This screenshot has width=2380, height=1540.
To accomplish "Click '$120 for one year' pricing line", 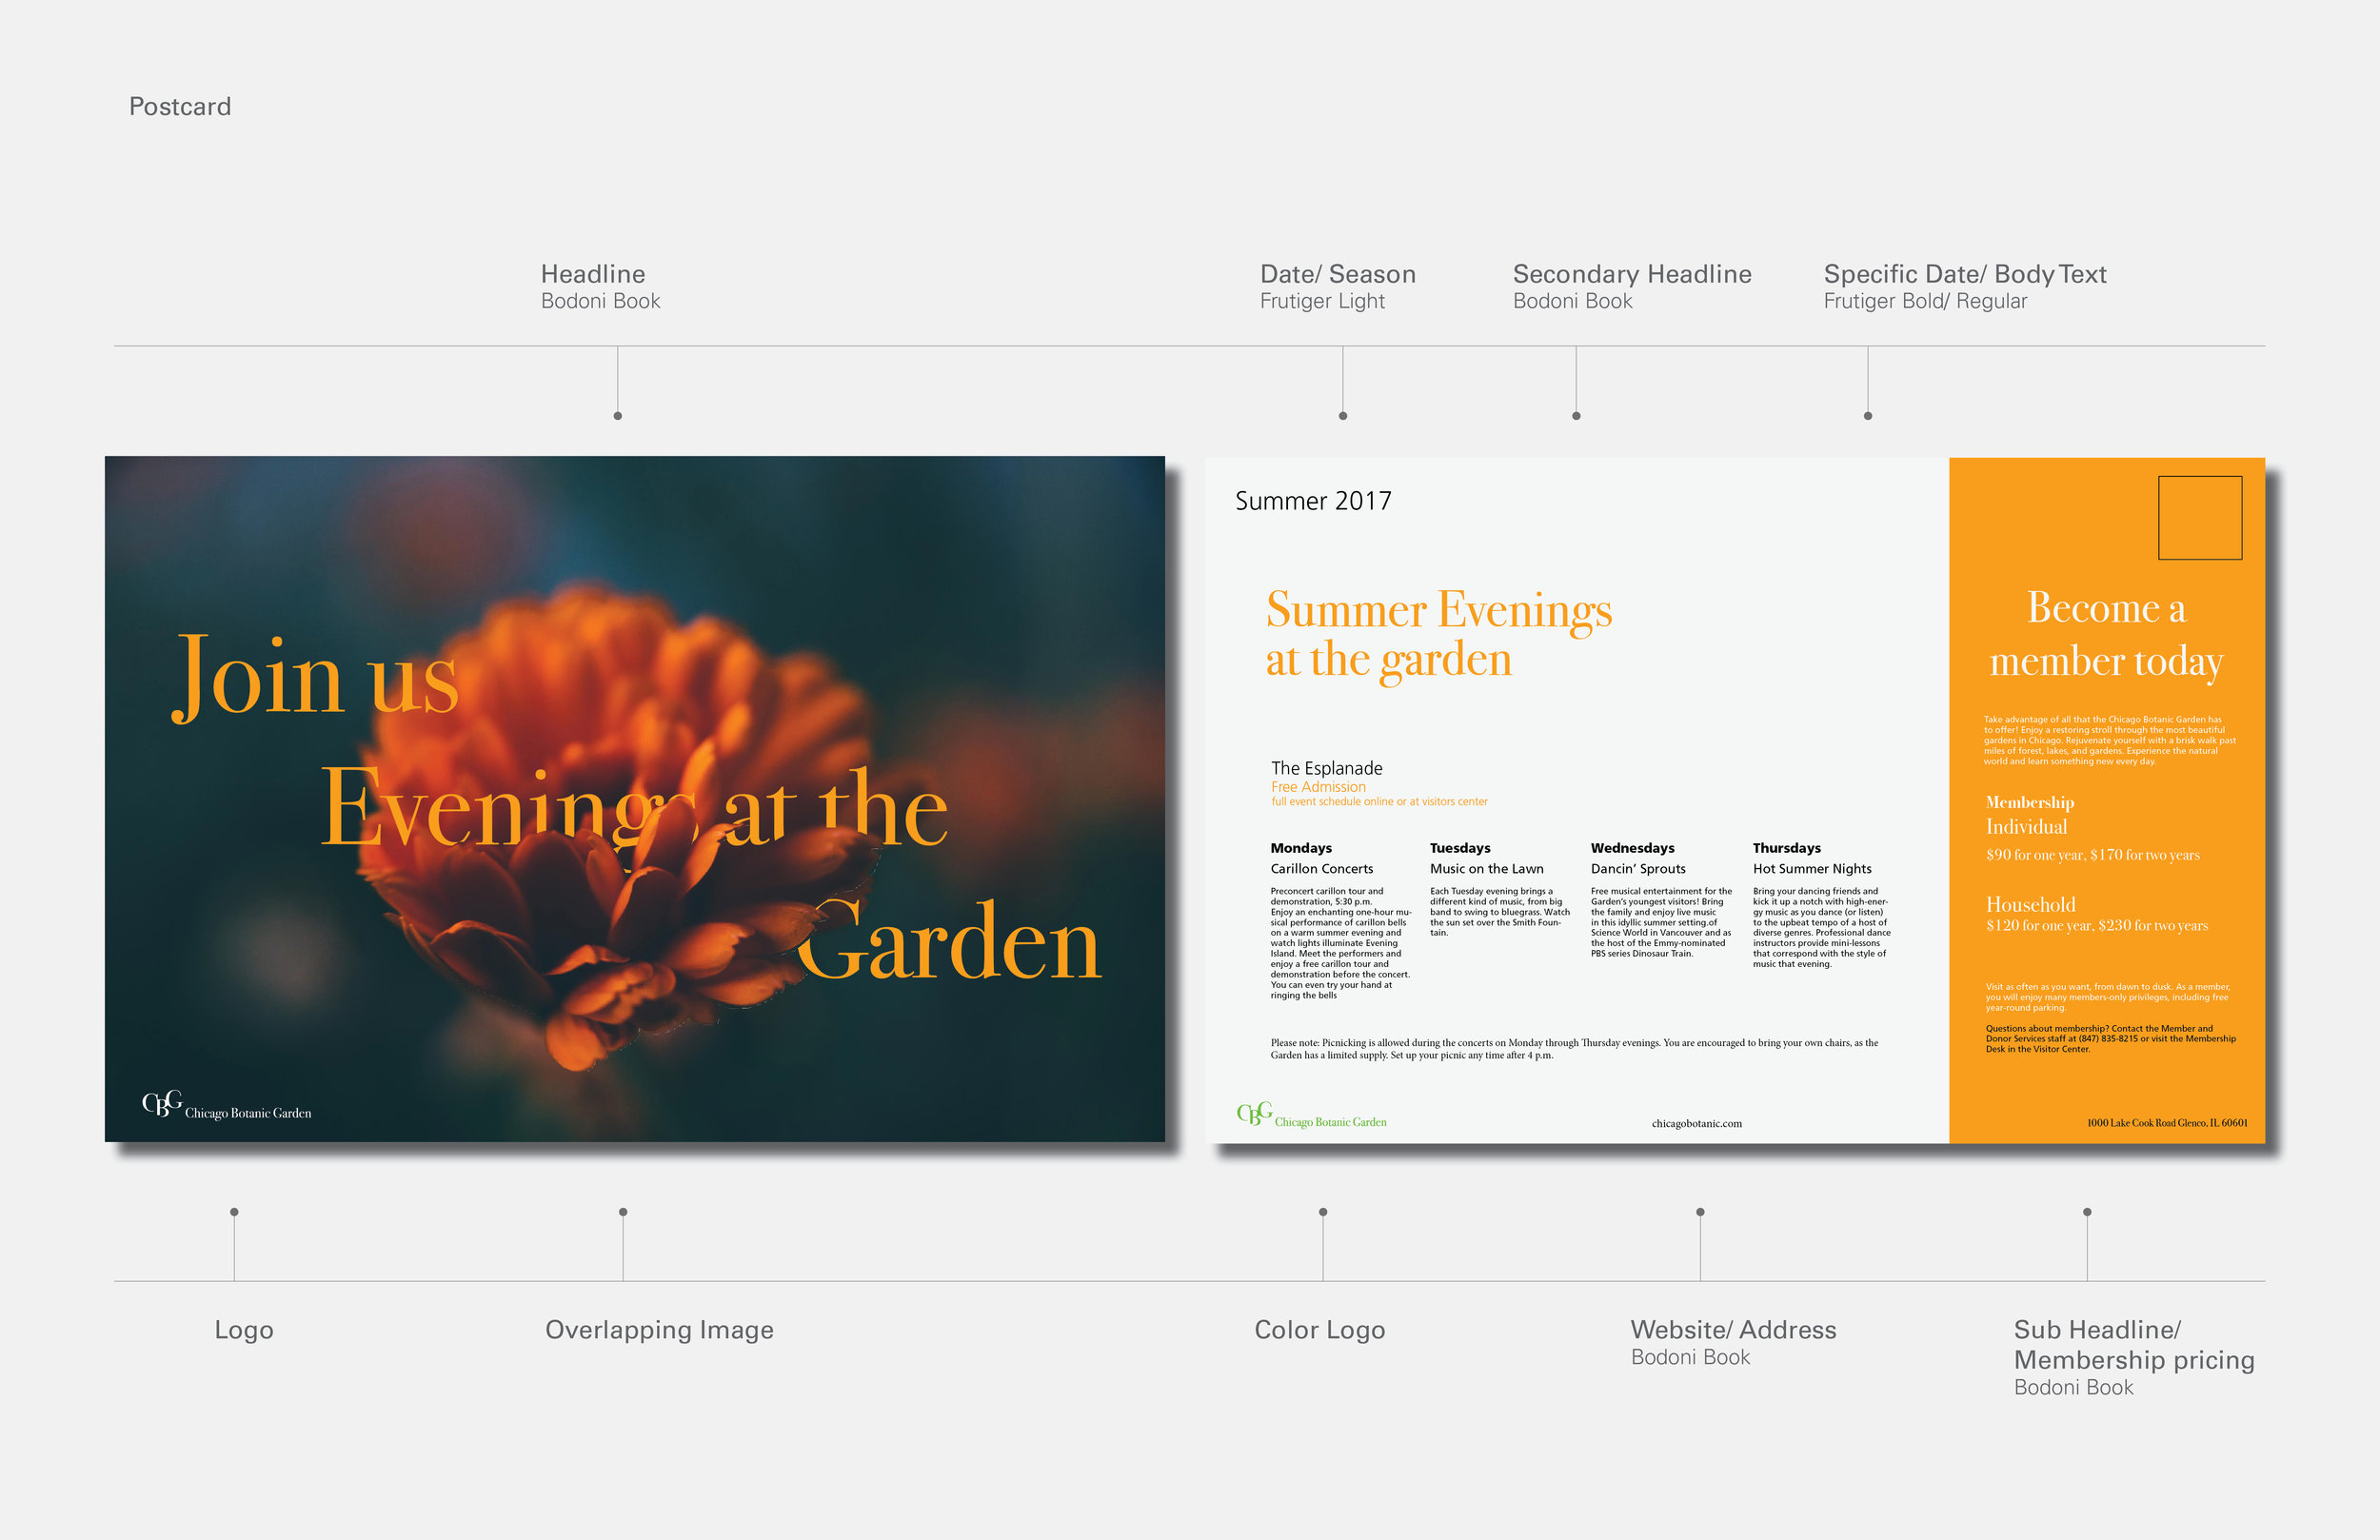I will (2096, 926).
